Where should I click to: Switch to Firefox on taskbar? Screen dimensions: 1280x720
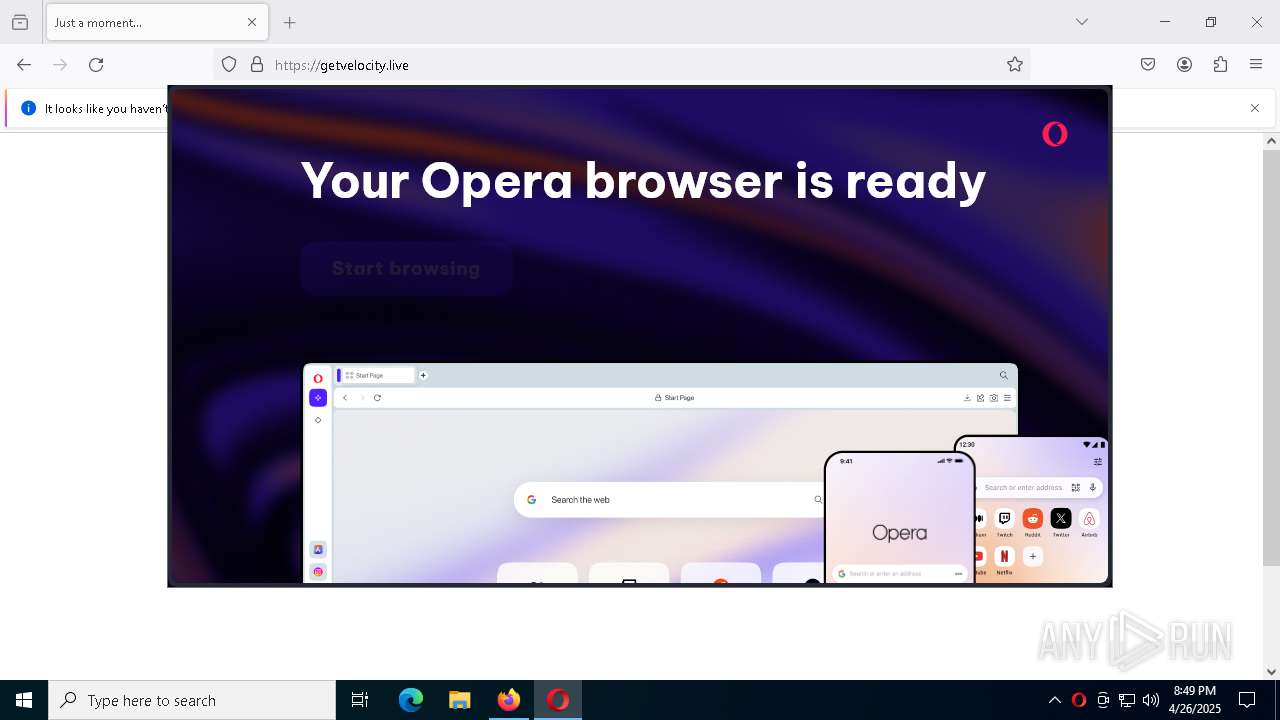coord(508,700)
